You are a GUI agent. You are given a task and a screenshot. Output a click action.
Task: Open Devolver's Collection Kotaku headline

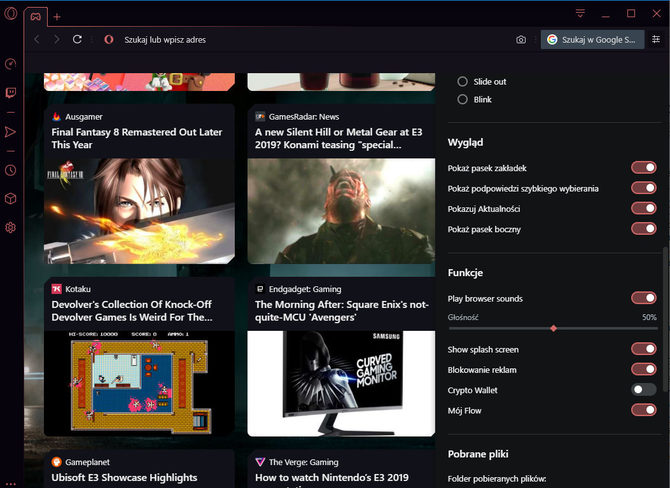coord(132,311)
